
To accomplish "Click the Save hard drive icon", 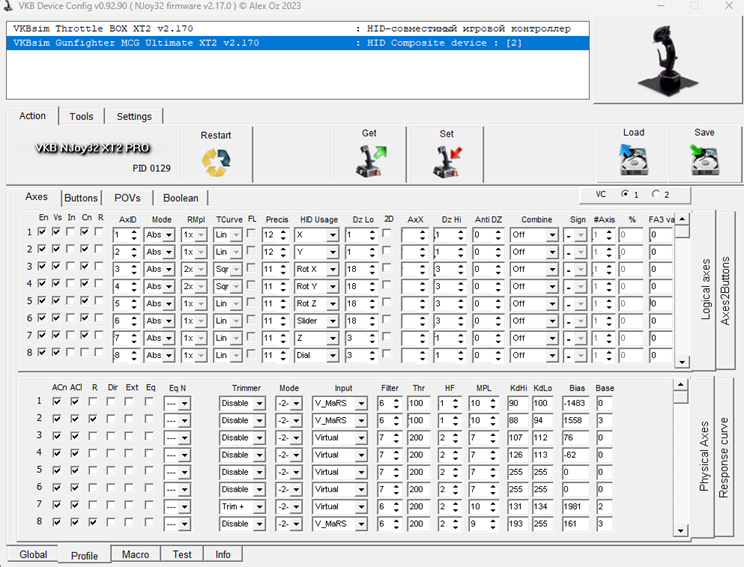I will (x=704, y=159).
